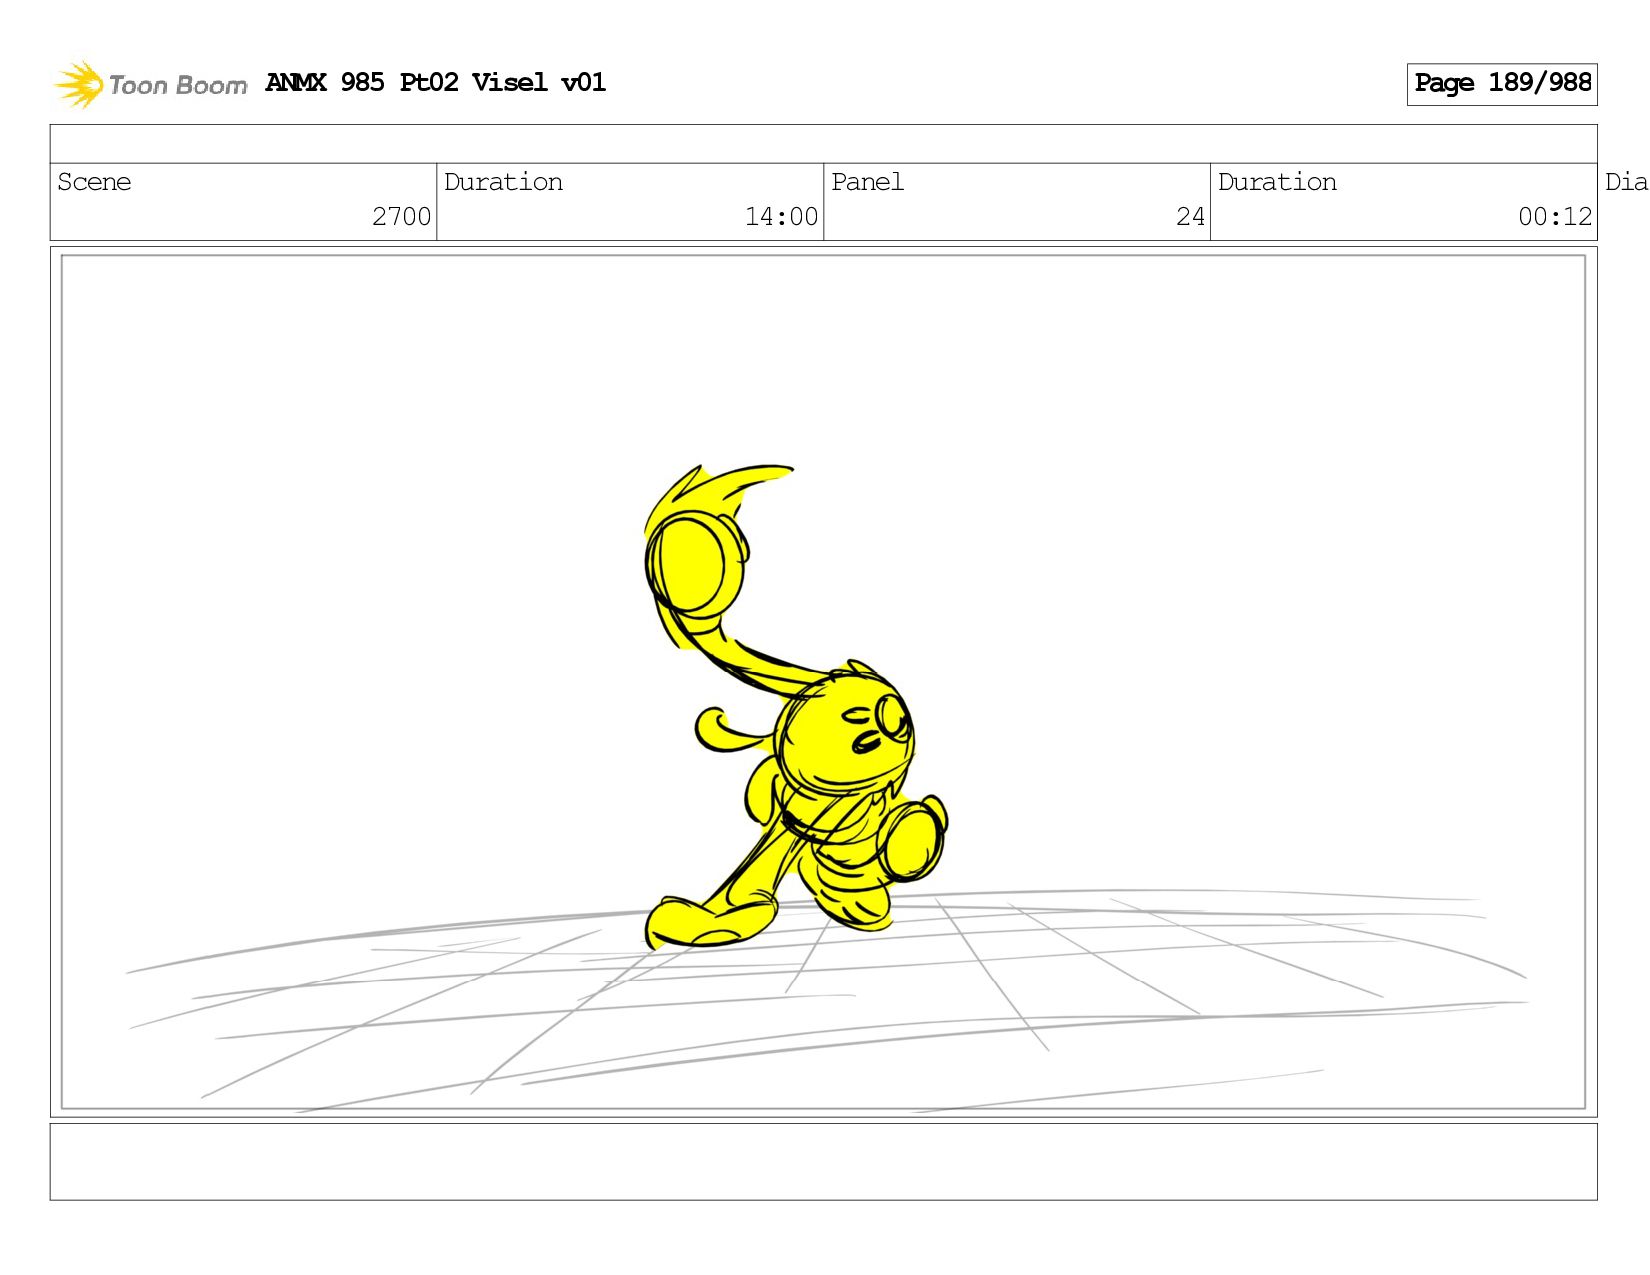This screenshot has width=1650, height=1275.
Task: Click the 'Page 189/988' page indicator
Action: [1502, 84]
